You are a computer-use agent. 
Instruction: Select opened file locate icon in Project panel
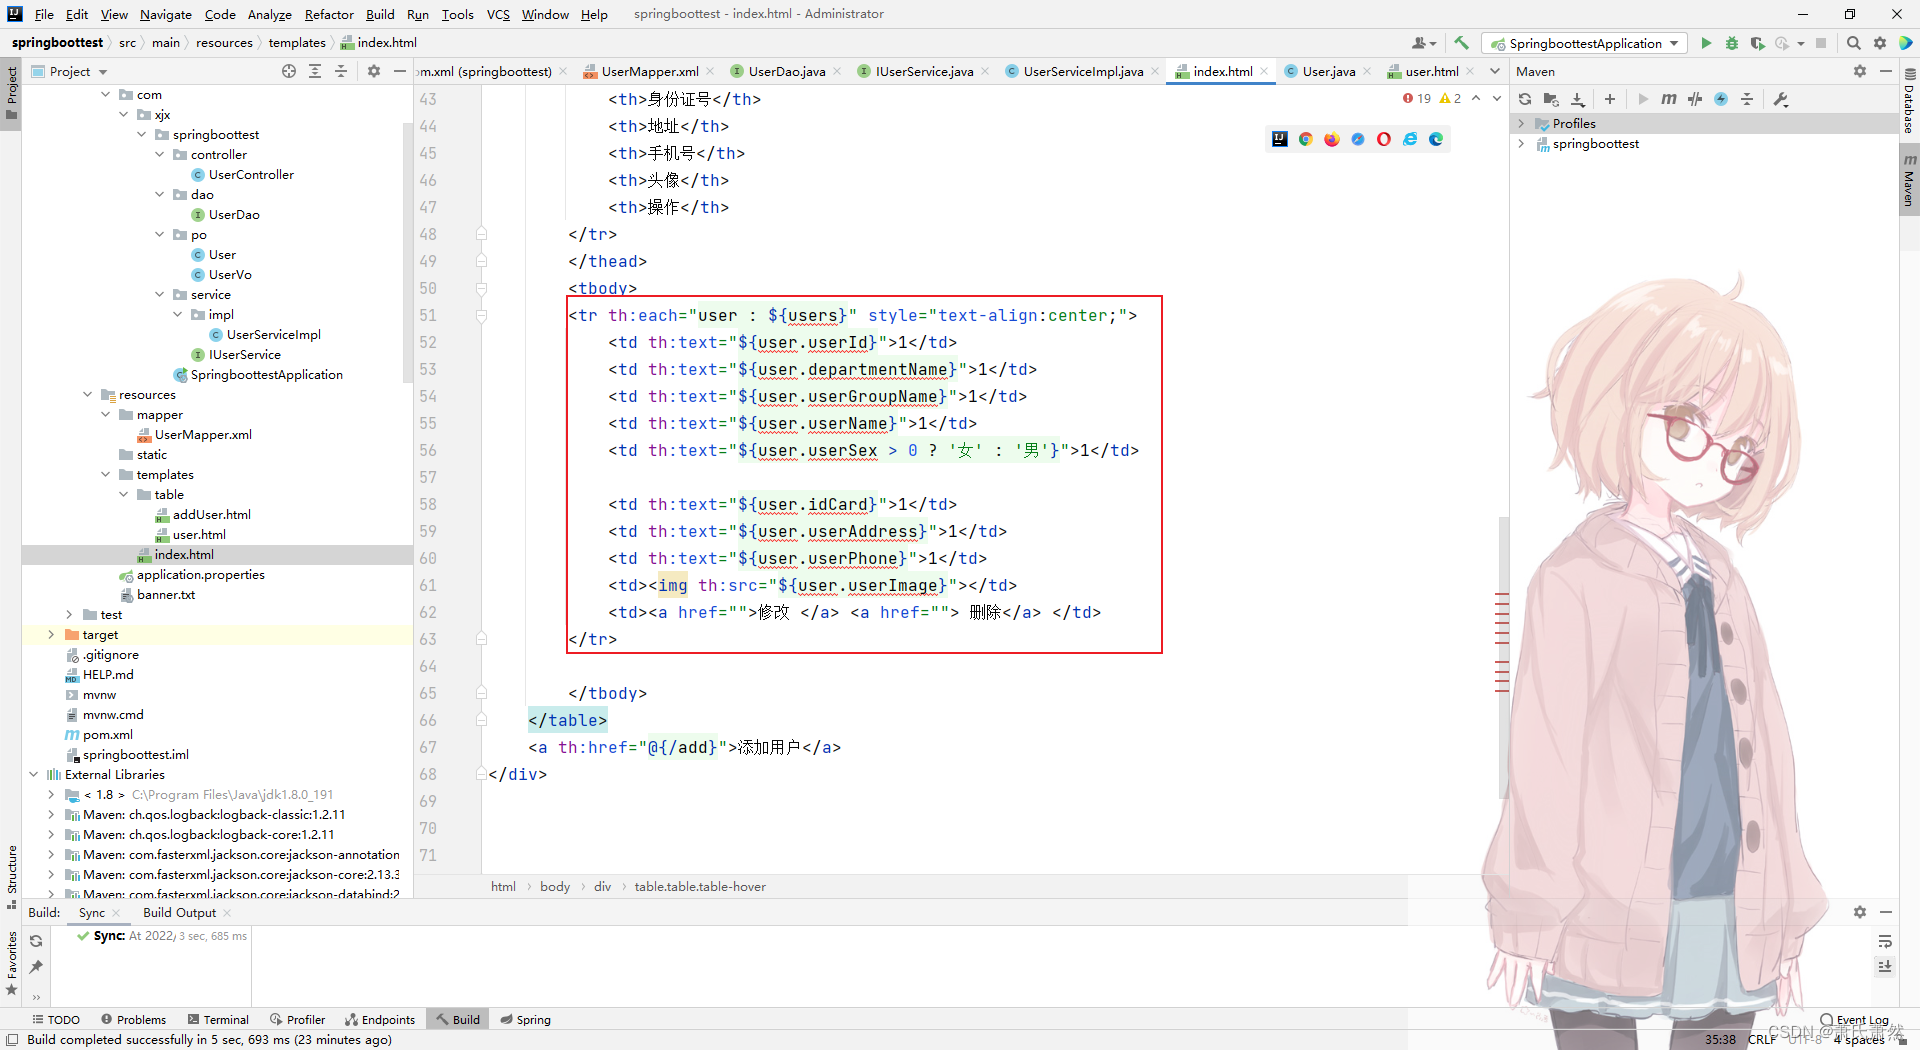coord(289,71)
